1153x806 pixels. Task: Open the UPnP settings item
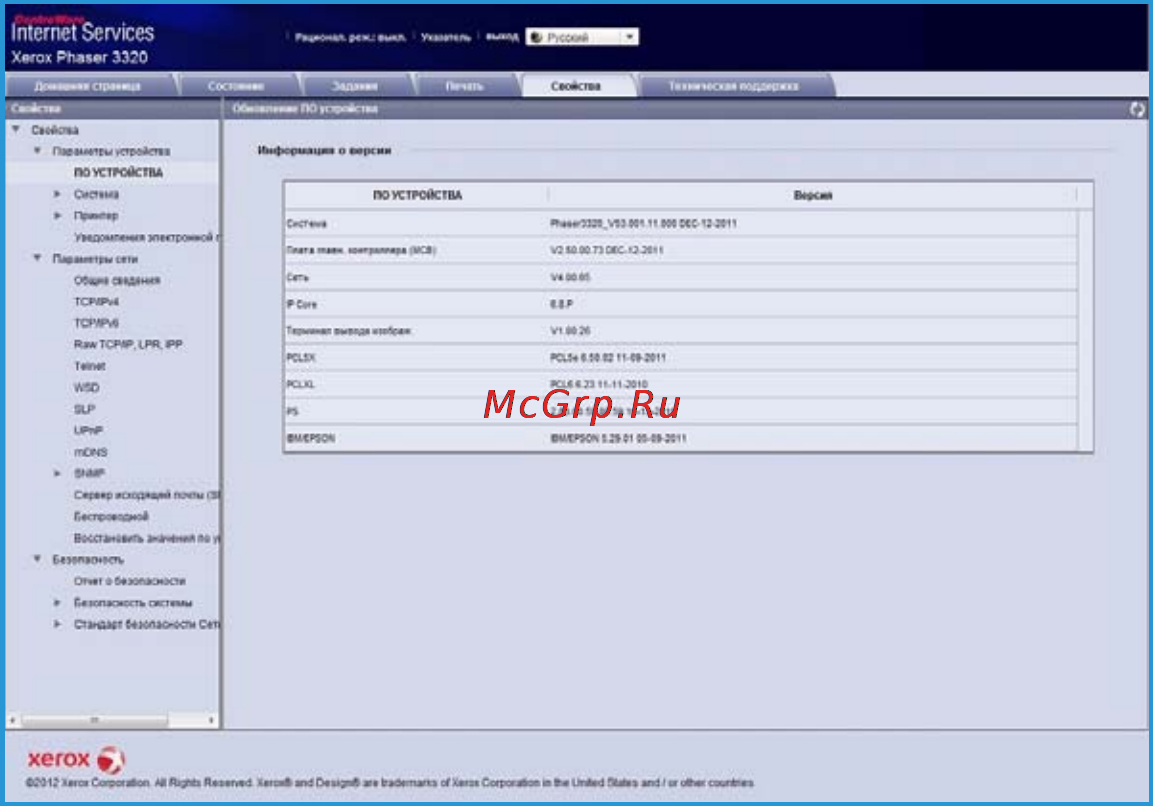tap(88, 430)
